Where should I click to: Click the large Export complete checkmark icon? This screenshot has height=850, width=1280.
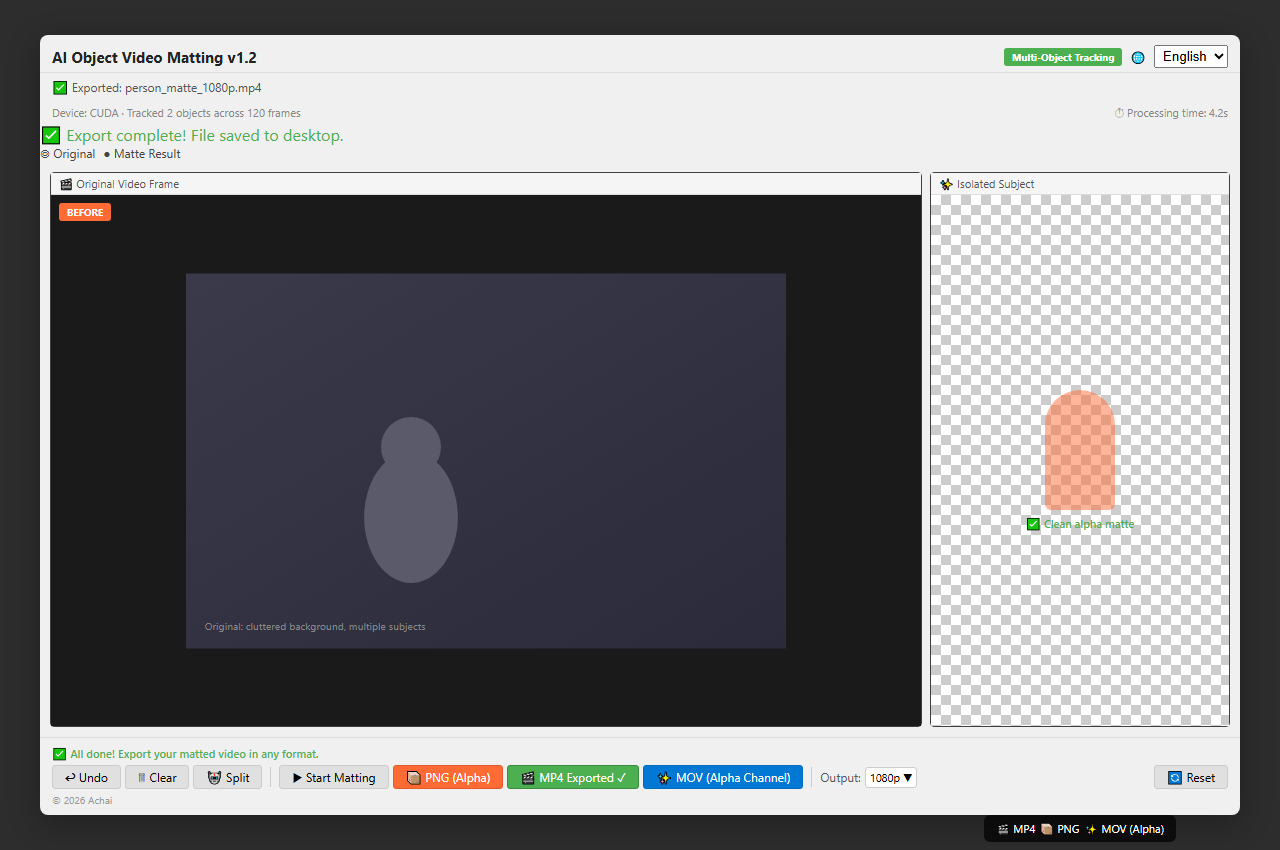51,135
